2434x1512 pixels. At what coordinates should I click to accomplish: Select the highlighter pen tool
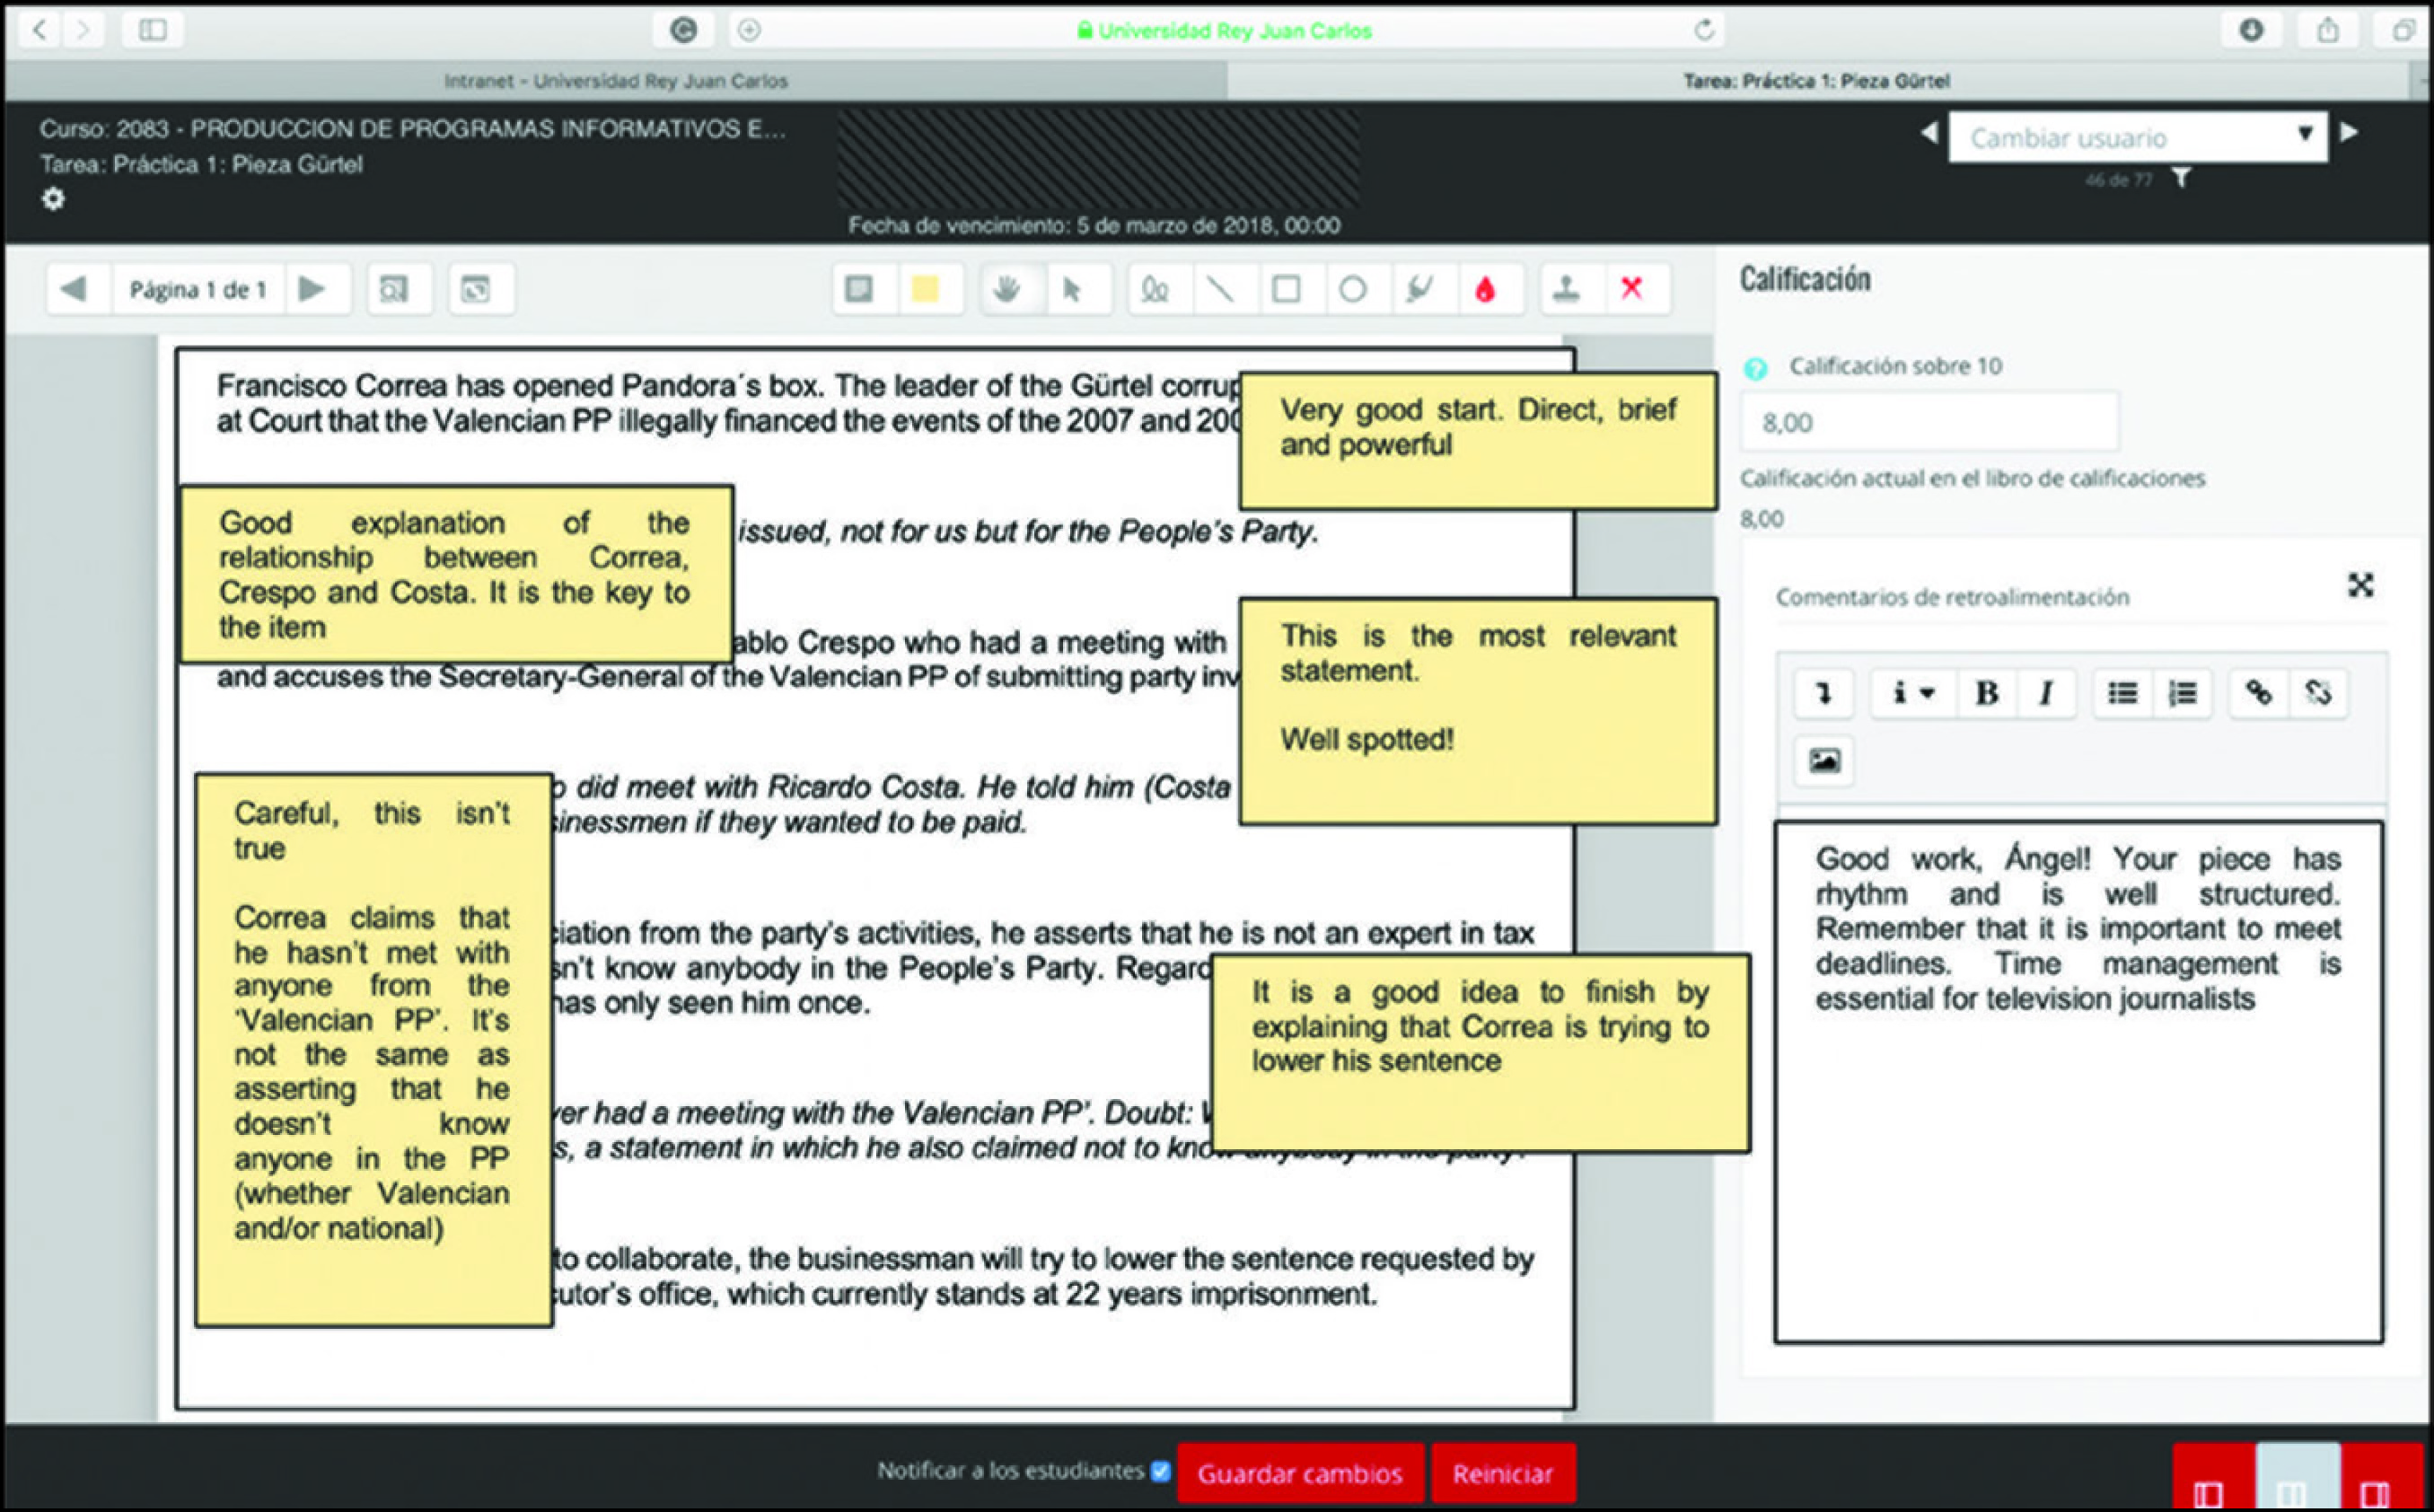pos(1419,290)
